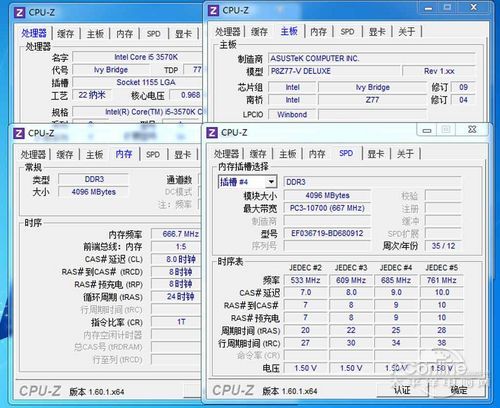Open the 主板 tab in the SPD window
This screenshot has height=408, width=500.
287,154
